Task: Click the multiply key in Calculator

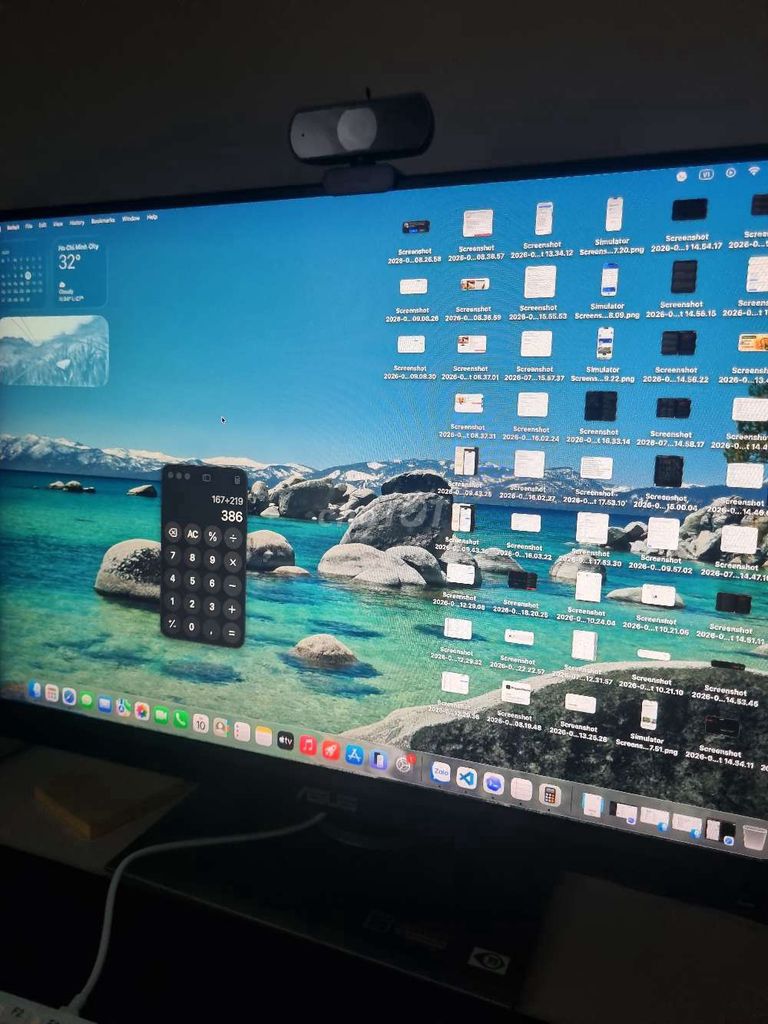Action: [232, 562]
